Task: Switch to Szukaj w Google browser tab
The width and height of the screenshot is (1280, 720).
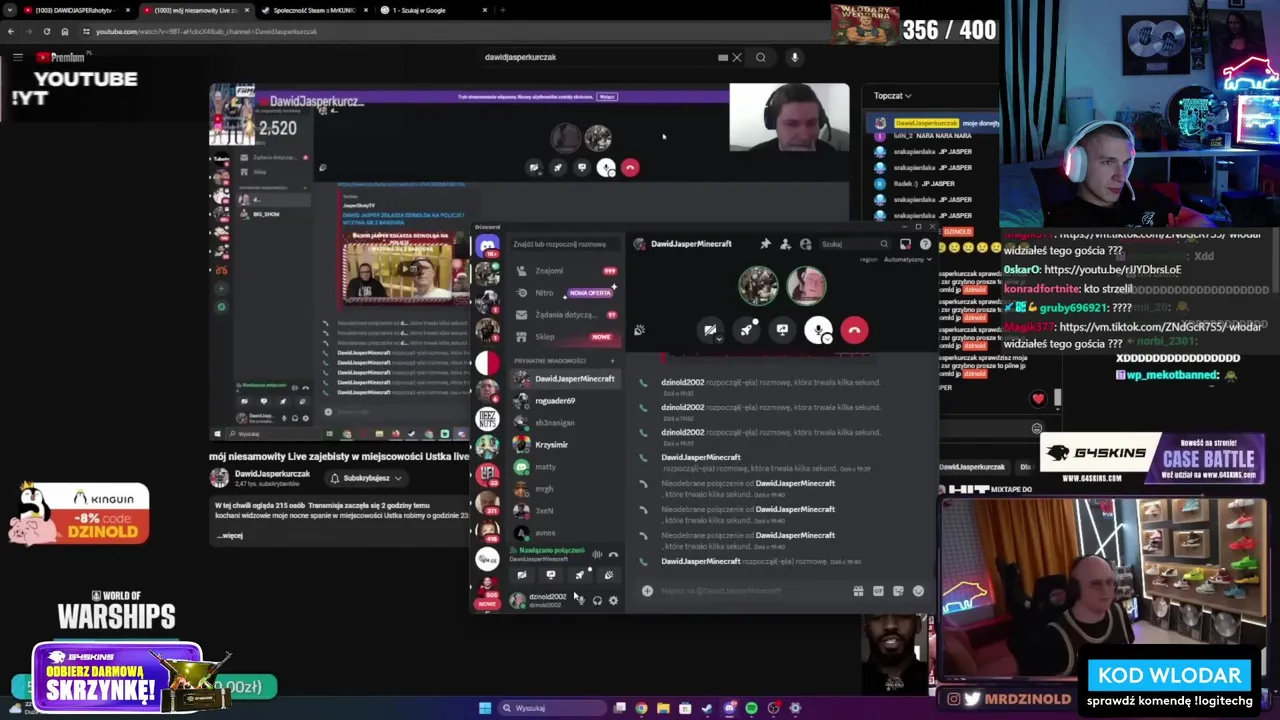Action: coord(433,10)
